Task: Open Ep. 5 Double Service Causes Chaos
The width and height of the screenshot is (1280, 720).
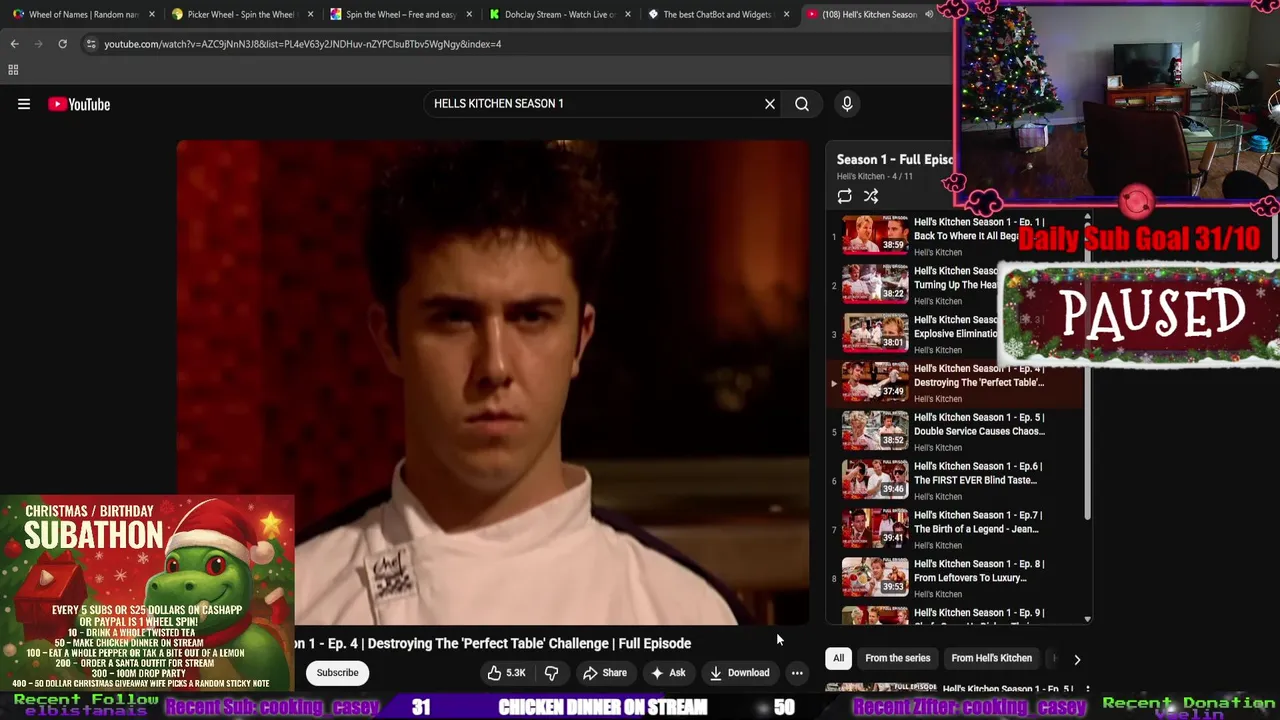Action: 955,431
